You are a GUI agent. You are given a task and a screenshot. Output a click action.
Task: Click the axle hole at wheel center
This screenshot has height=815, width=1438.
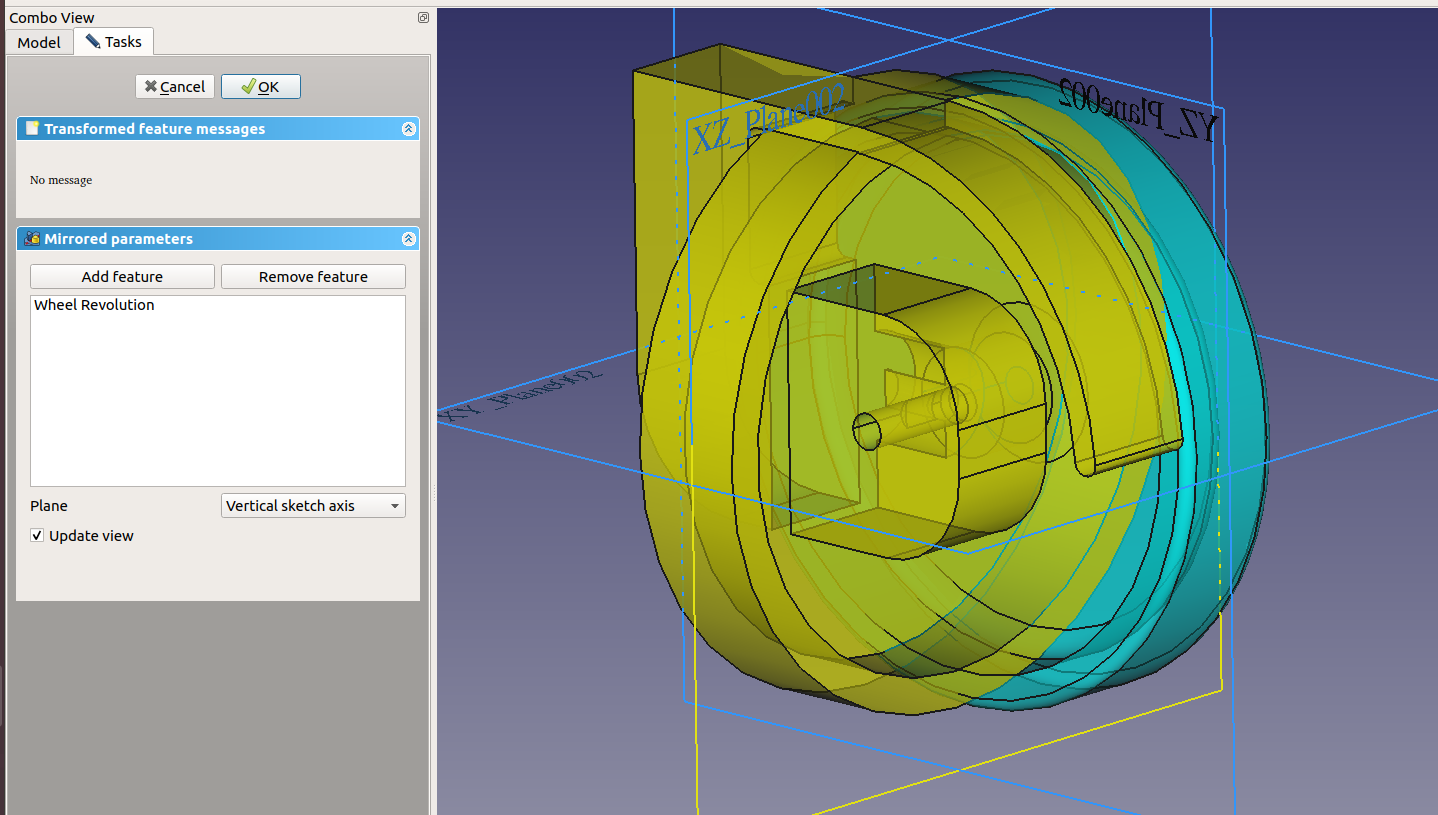point(867,431)
